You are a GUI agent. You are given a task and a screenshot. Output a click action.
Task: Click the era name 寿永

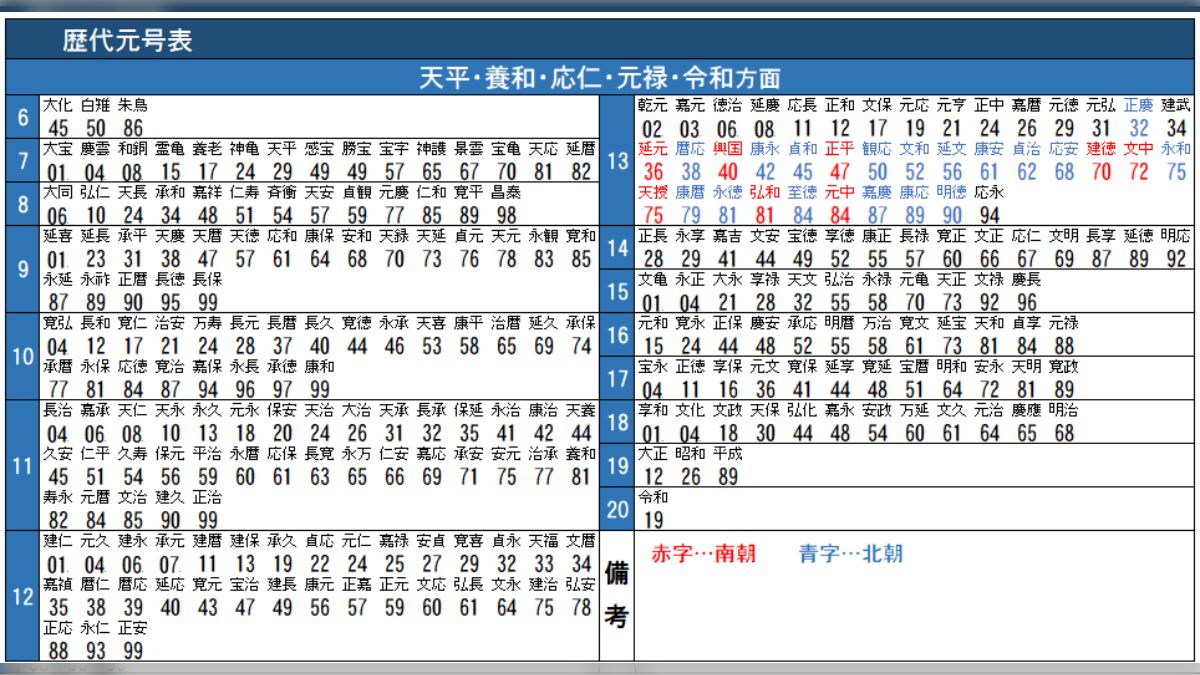pos(58,496)
